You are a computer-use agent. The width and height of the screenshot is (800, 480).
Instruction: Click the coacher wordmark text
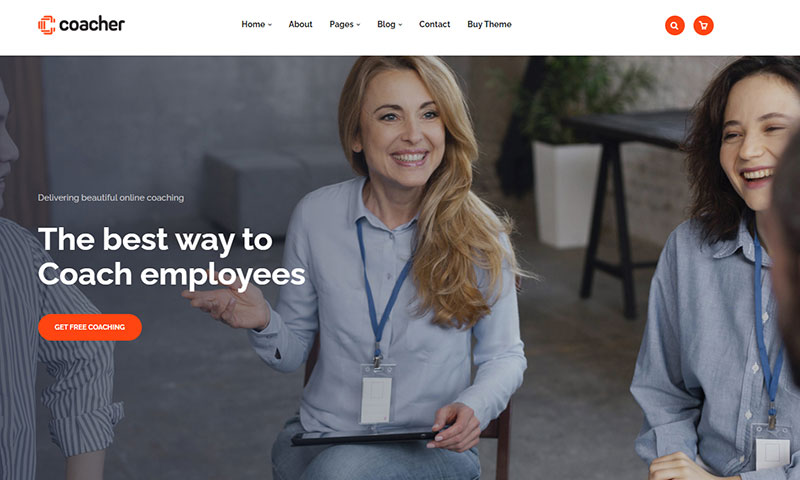[92, 24]
